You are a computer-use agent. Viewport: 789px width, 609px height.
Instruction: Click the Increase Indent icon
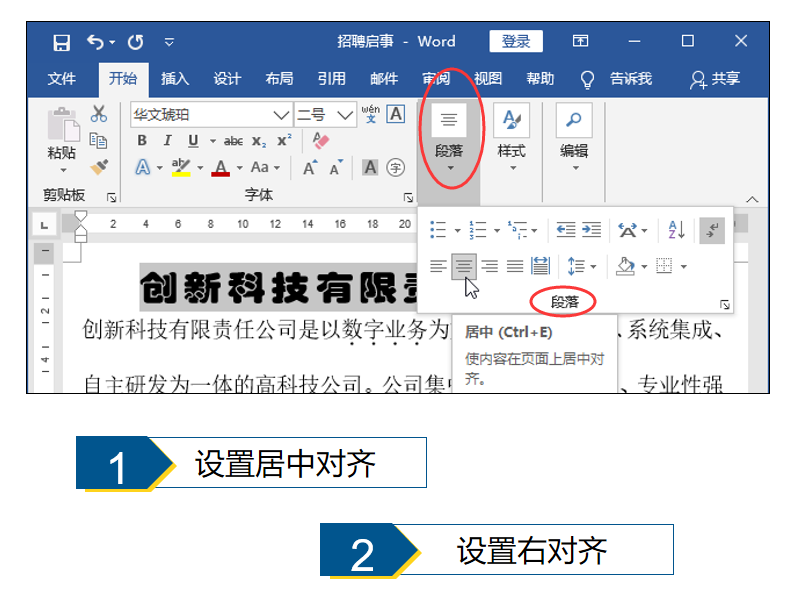pyautogui.click(x=592, y=230)
